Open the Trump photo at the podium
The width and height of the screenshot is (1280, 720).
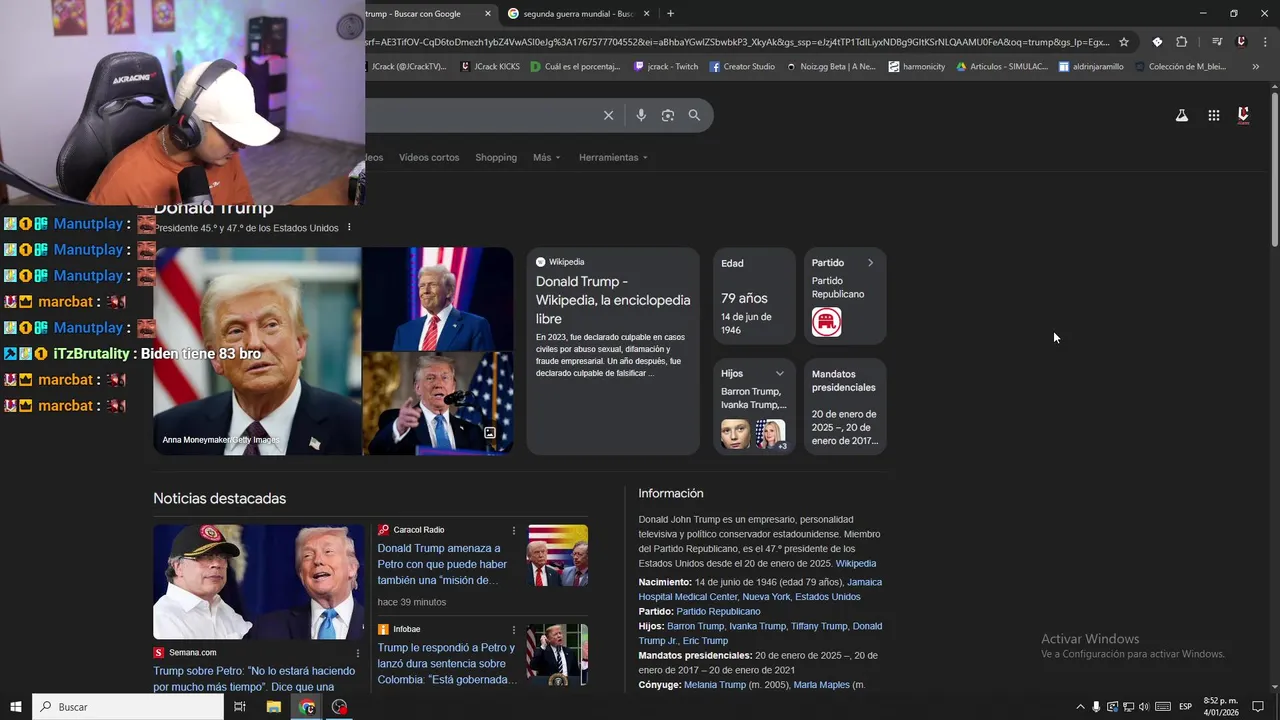click(x=437, y=298)
